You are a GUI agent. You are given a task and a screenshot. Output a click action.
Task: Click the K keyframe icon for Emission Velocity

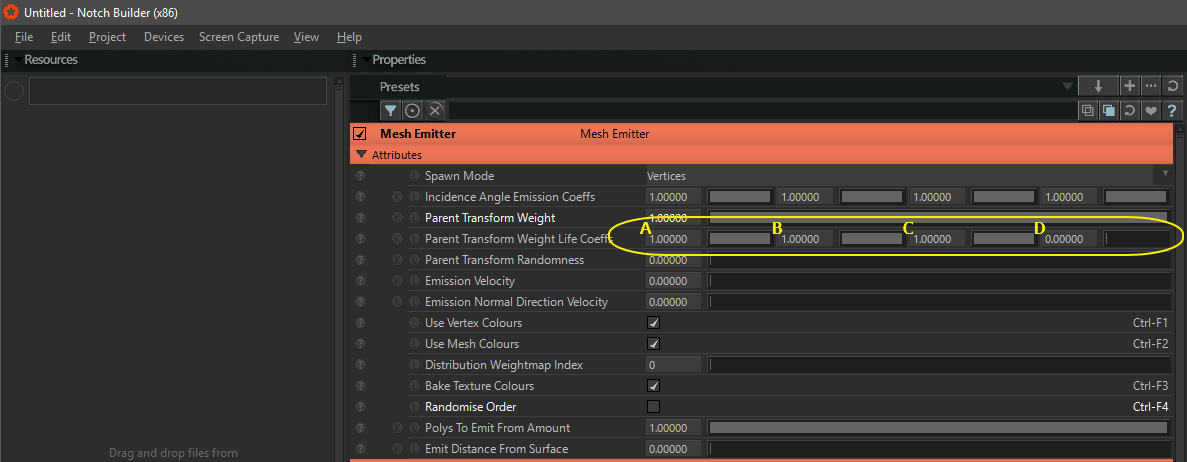pos(398,281)
